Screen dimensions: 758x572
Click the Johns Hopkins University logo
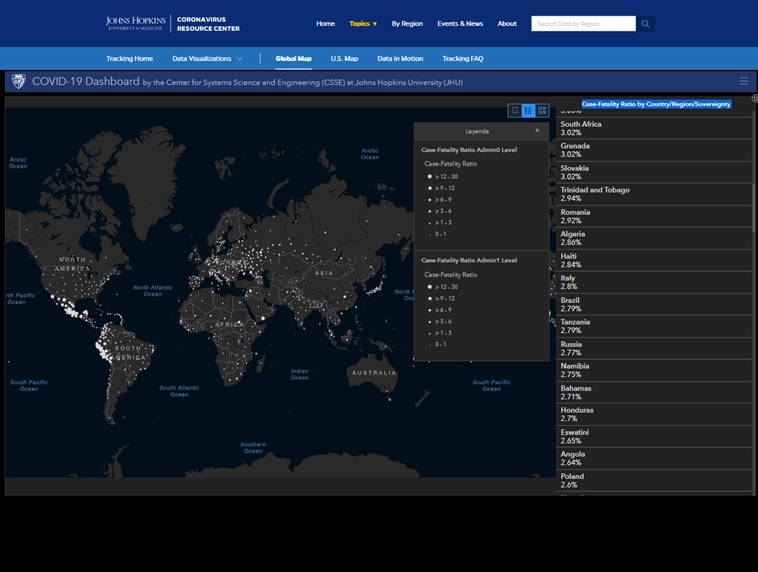(135, 23)
